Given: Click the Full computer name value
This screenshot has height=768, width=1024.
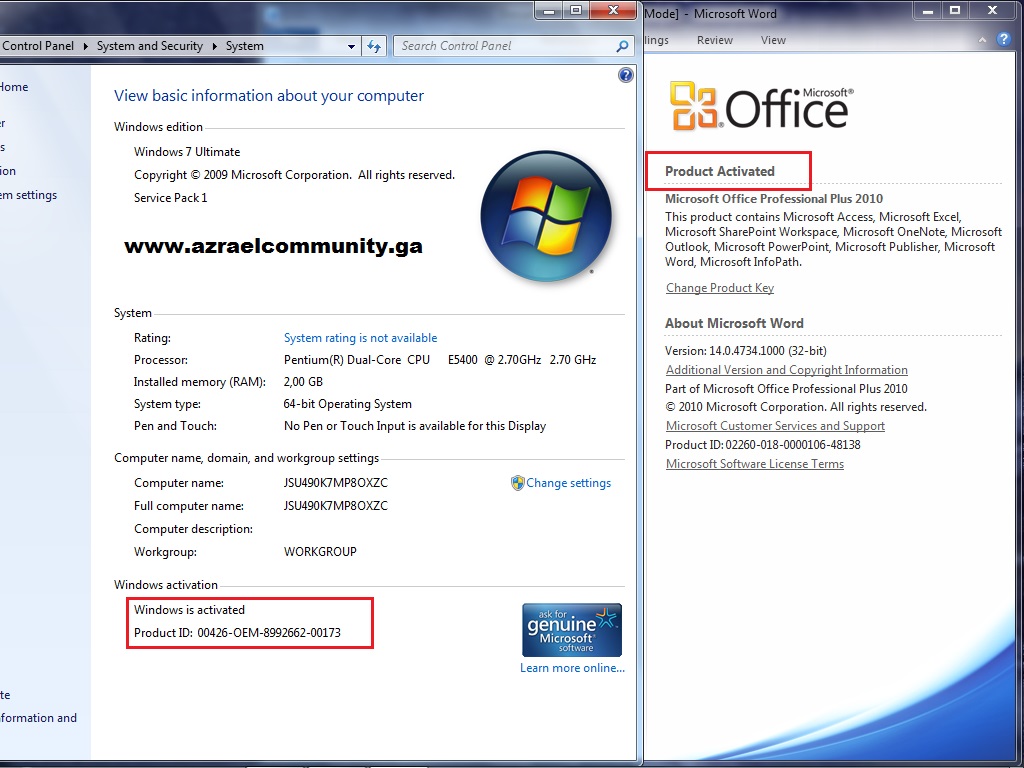Looking at the screenshot, I should pyautogui.click(x=336, y=505).
